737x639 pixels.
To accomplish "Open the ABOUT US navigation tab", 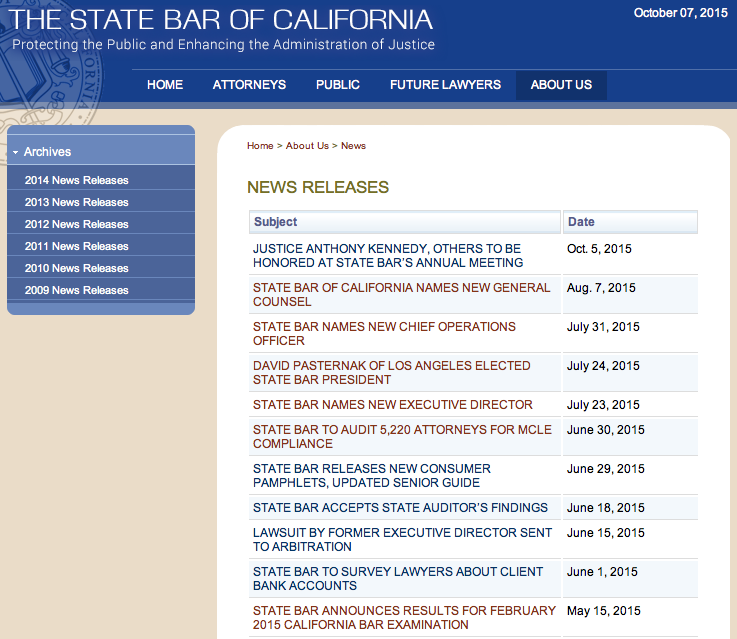I will pyautogui.click(x=561, y=85).
